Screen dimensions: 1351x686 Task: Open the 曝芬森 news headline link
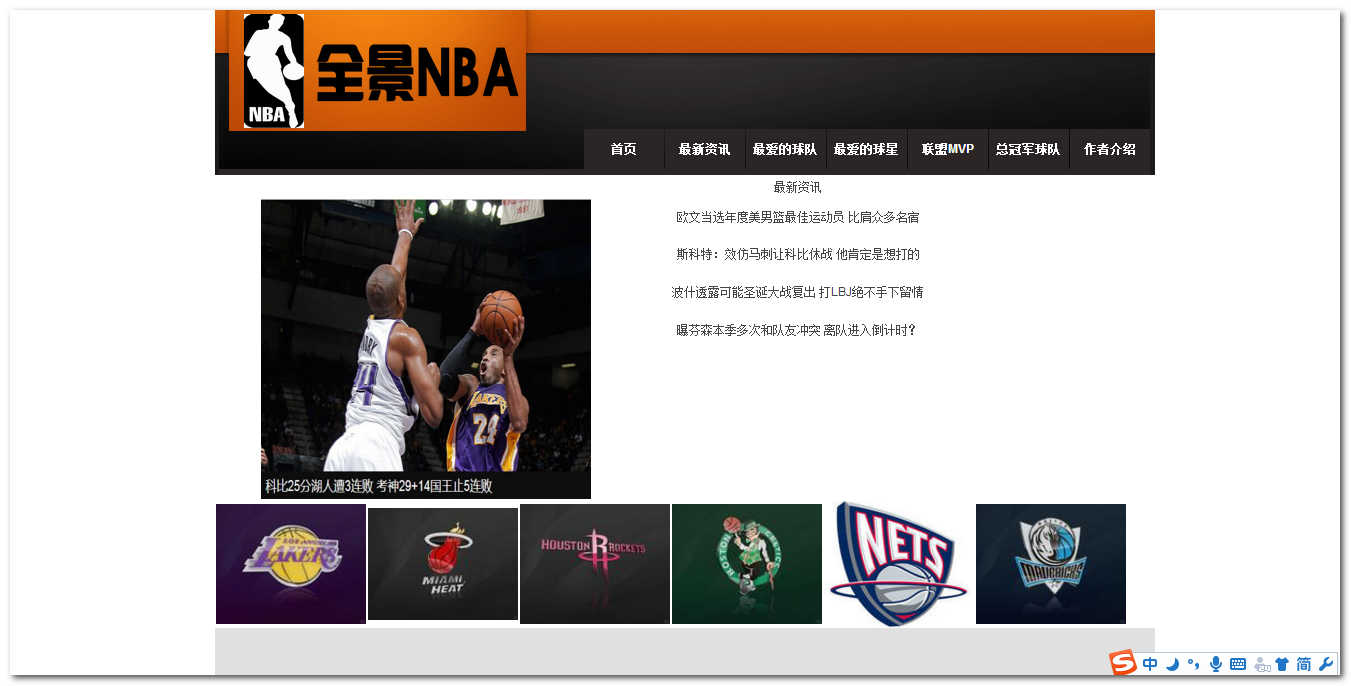click(x=796, y=329)
